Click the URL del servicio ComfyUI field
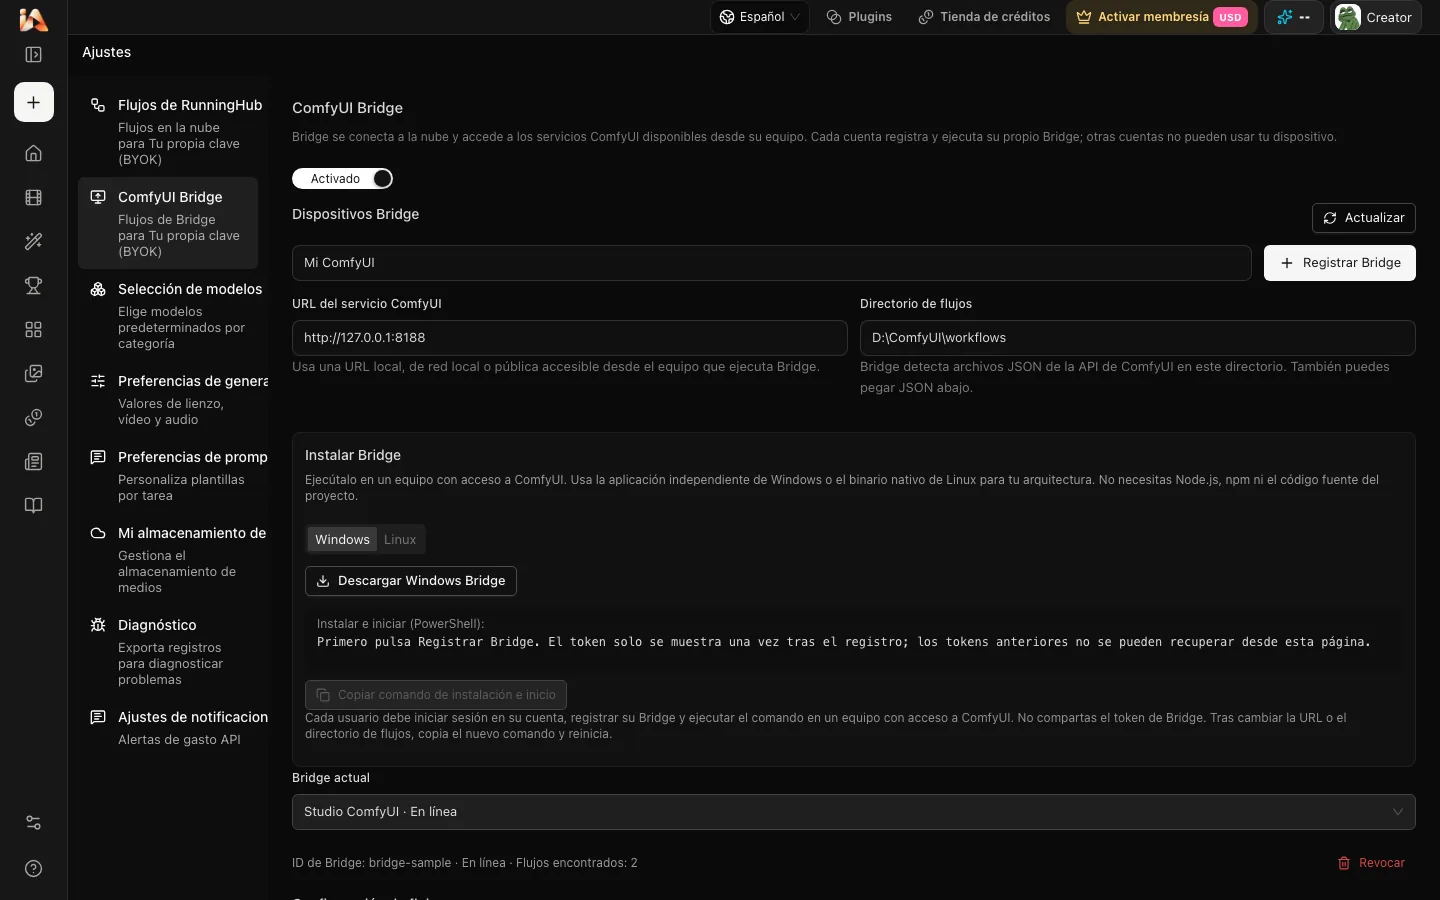The height and width of the screenshot is (900, 1440). click(570, 338)
